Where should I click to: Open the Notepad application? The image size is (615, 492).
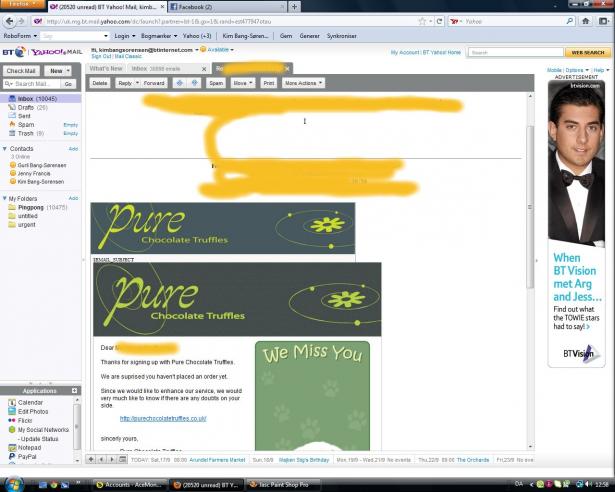pos(29,448)
